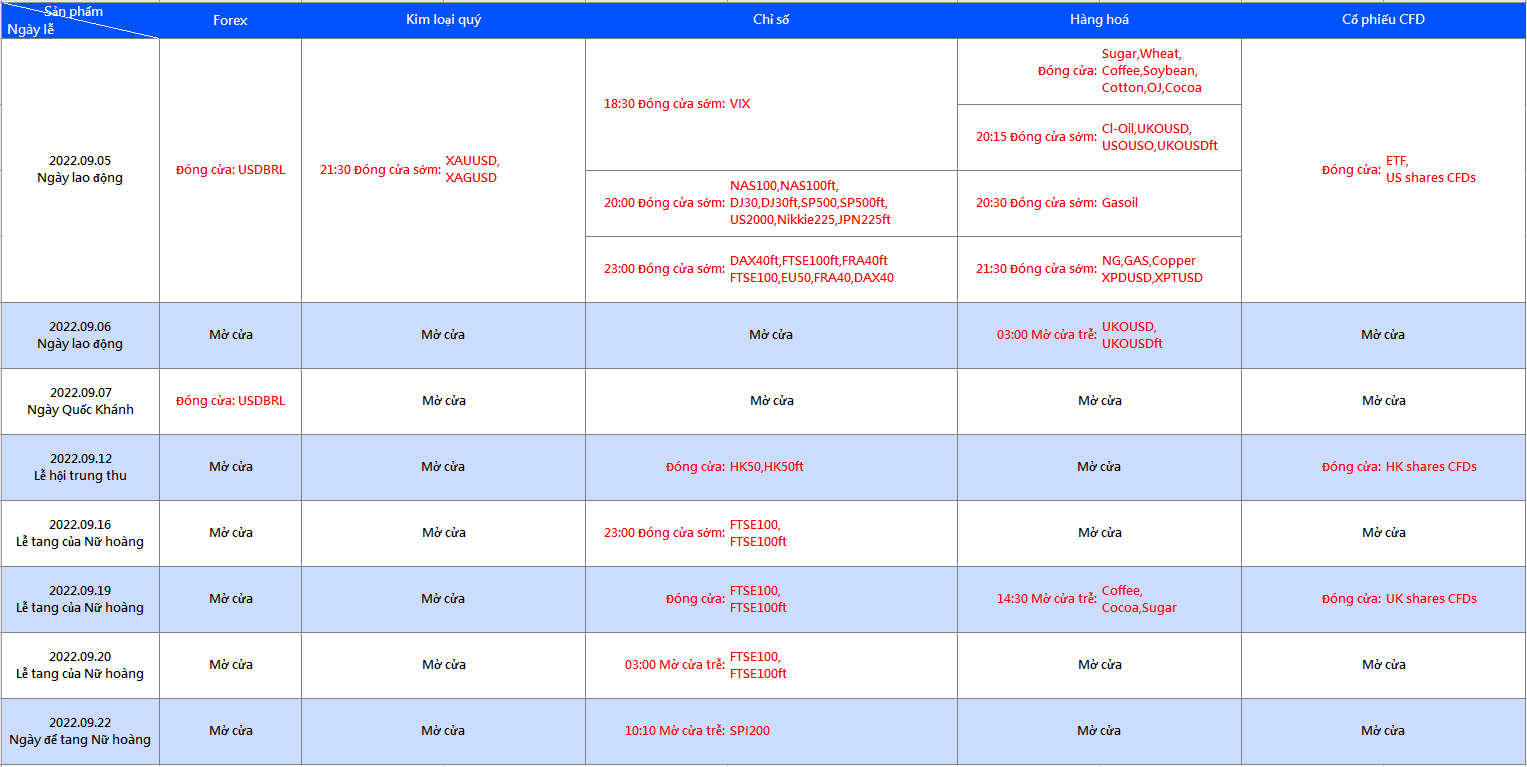Select the Đóng cửa ETF, US shares CFDs cell

click(x=1383, y=170)
